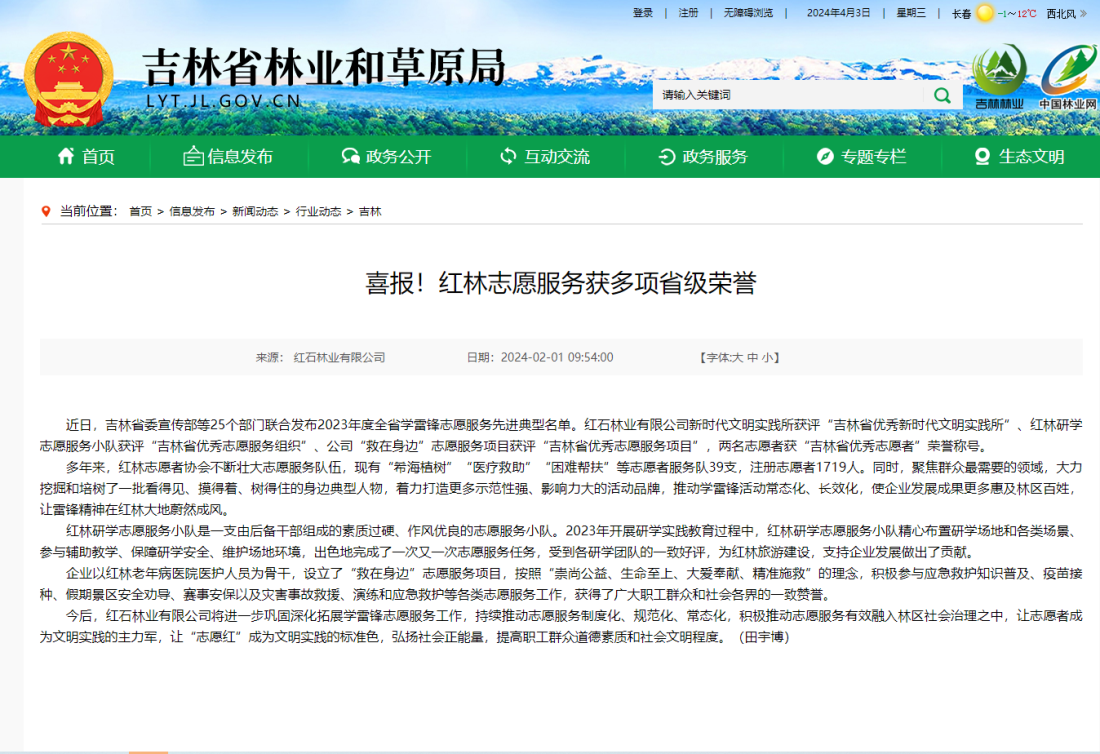Click the 注册 link
The width and height of the screenshot is (1100, 754).
coord(688,13)
